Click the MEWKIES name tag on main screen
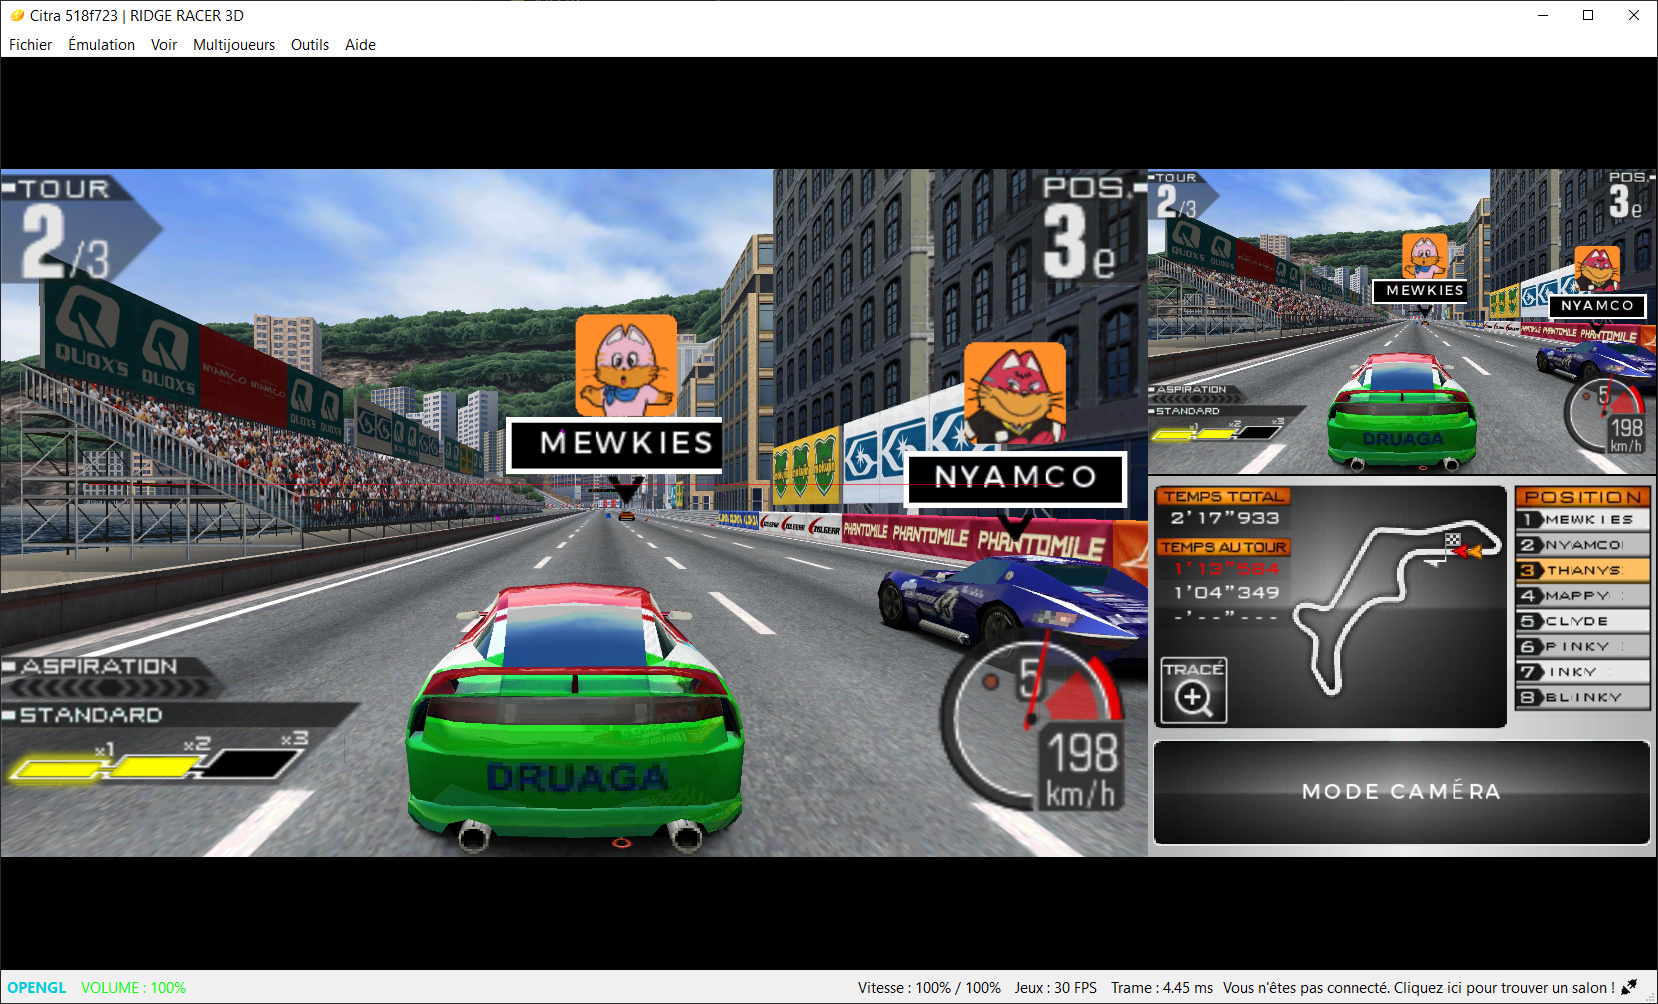1658x1004 pixels. point(614,443)
